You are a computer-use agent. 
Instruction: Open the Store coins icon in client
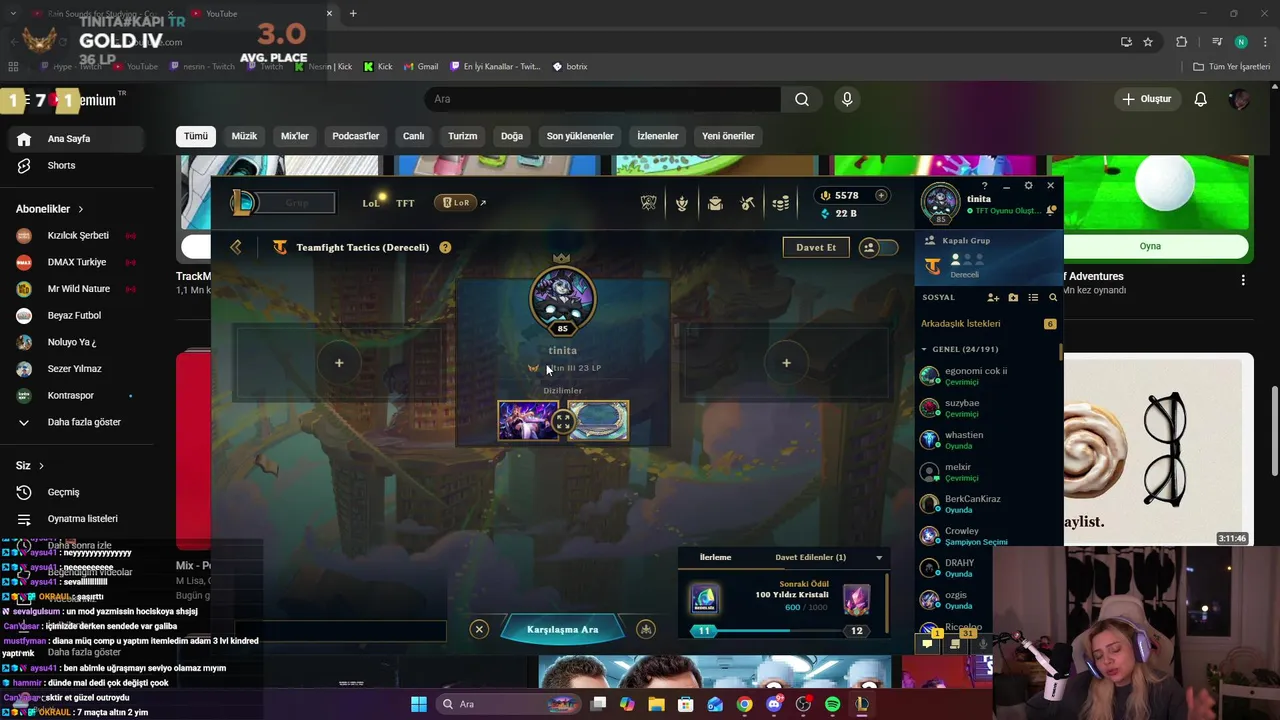(x=781, y=203)
